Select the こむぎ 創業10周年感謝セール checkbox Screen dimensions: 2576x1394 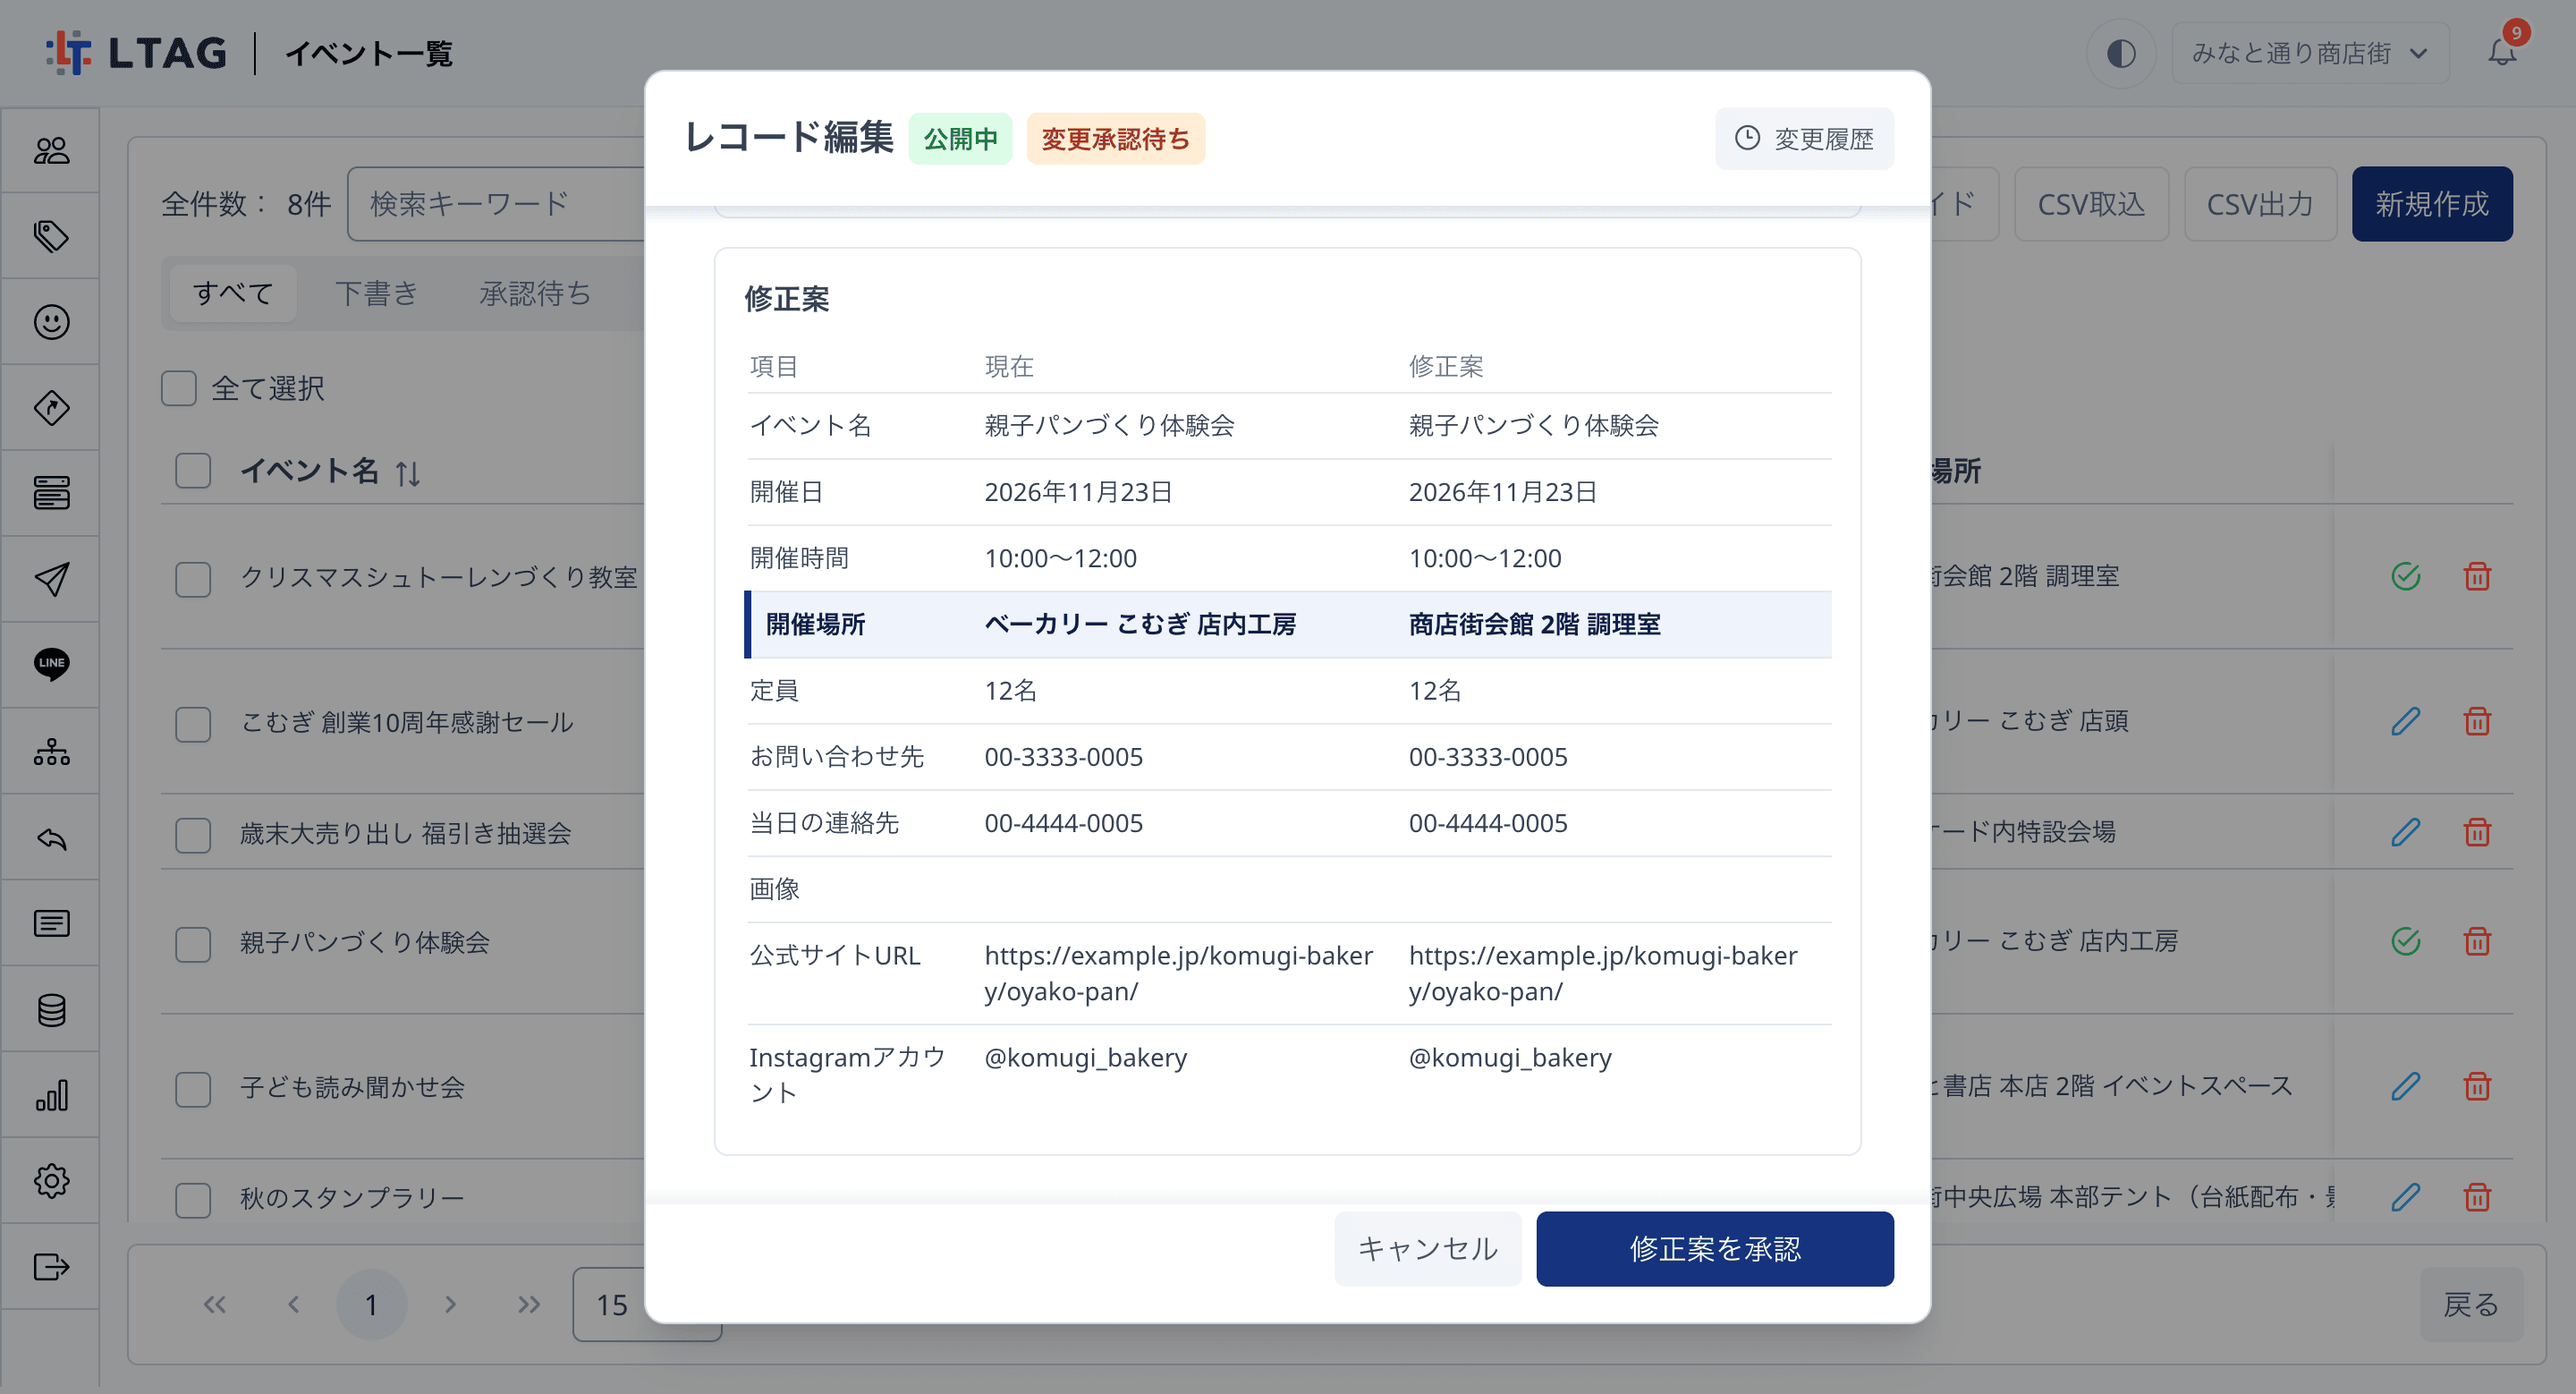[x=193, y=724]
